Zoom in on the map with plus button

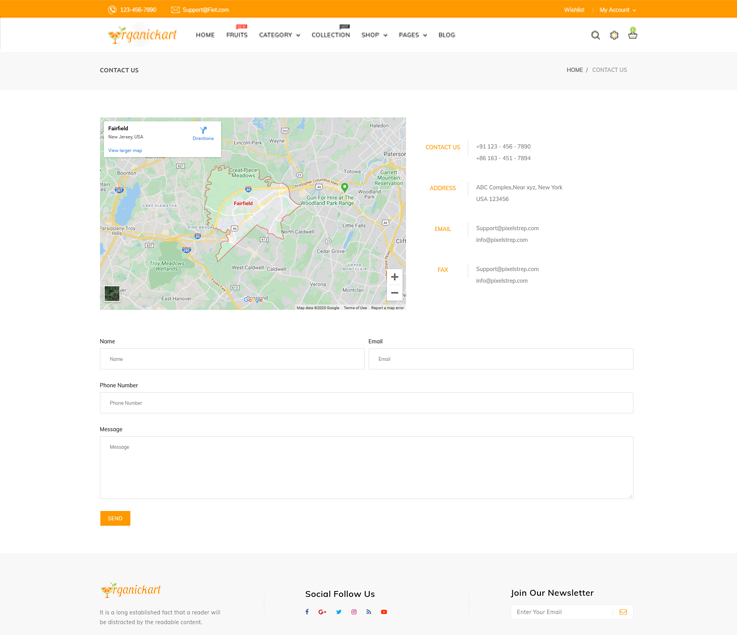pos(394,277)
